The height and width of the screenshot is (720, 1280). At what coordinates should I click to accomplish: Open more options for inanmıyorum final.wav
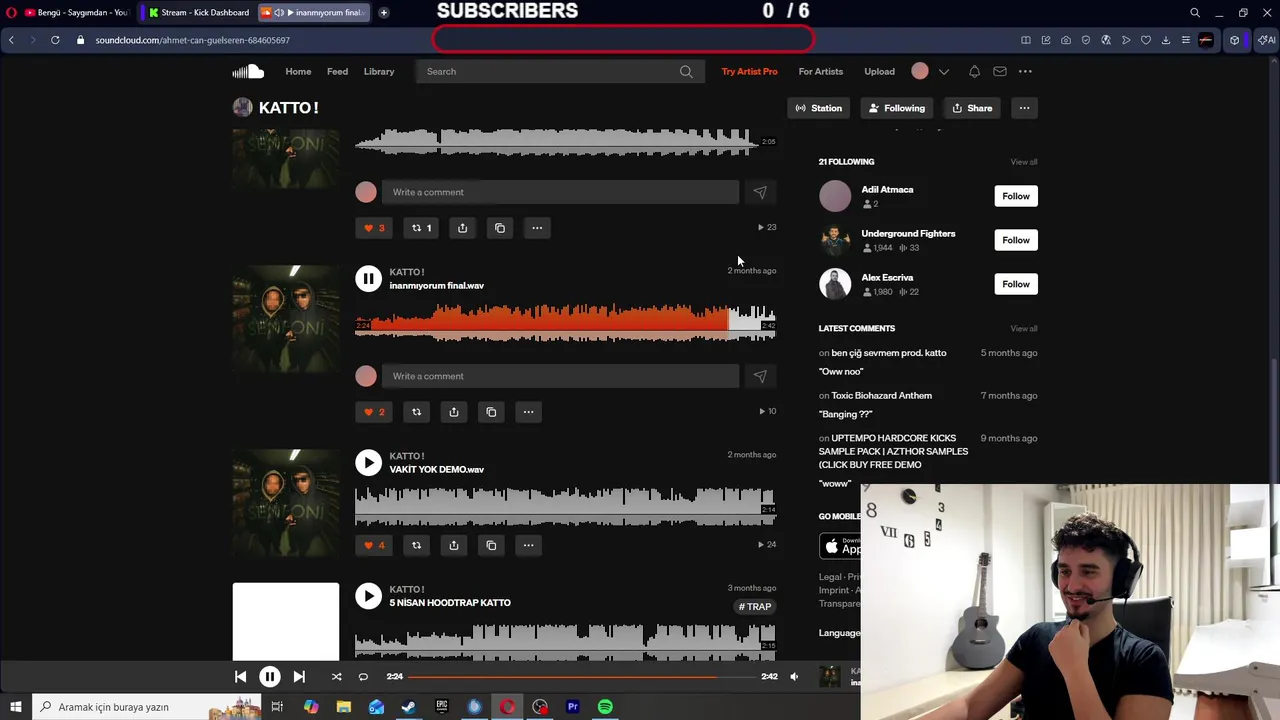[x=528, y=412]
